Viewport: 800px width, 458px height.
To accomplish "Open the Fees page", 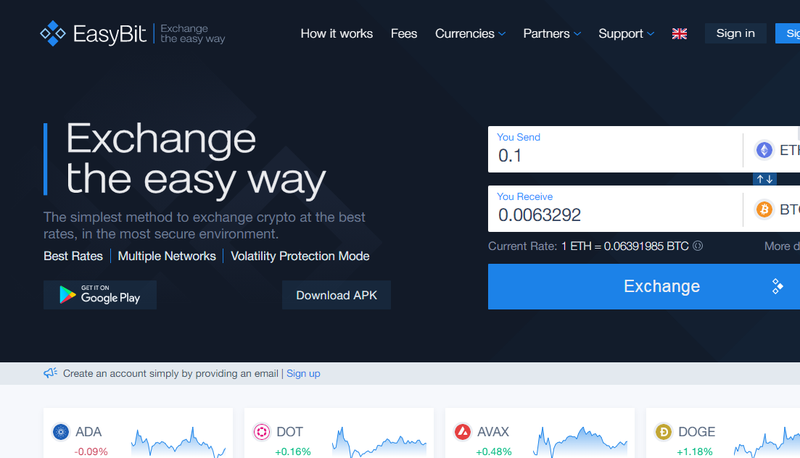I will 404,34.
